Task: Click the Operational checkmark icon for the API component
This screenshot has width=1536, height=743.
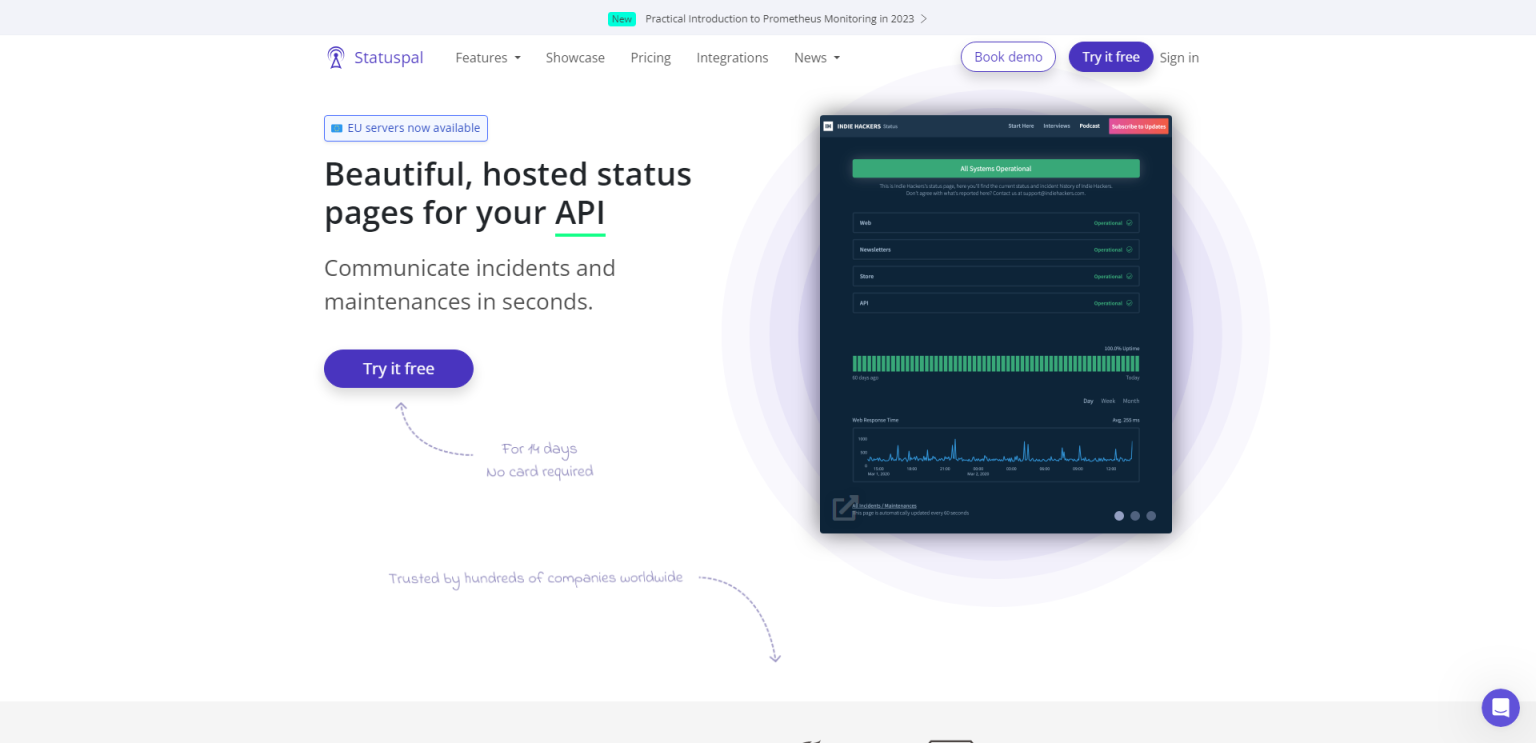Action: [x=1132, y=302]
